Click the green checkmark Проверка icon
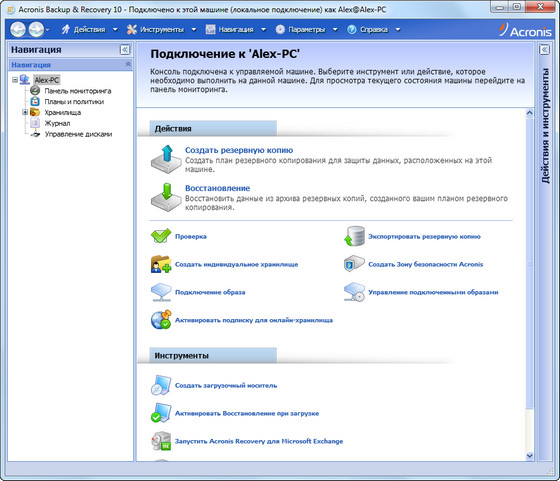This screenshot has width=560, height=481. coord(161,236)
